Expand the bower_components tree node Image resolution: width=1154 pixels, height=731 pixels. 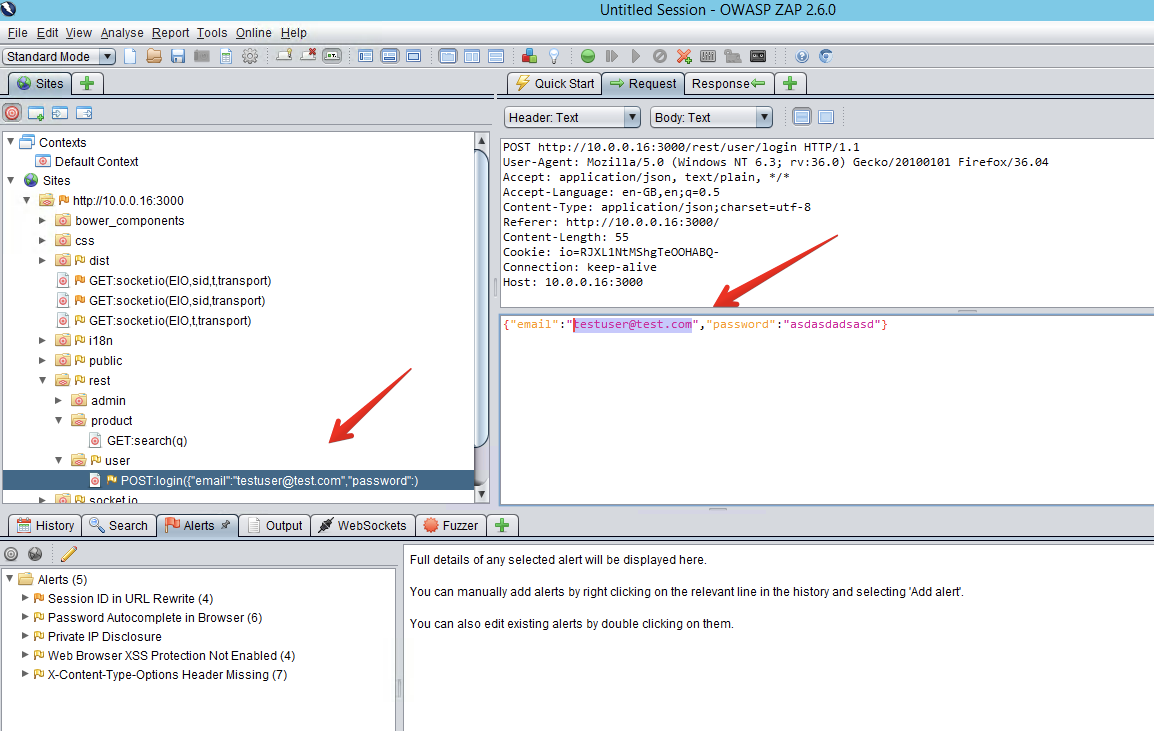click(42, 220)
